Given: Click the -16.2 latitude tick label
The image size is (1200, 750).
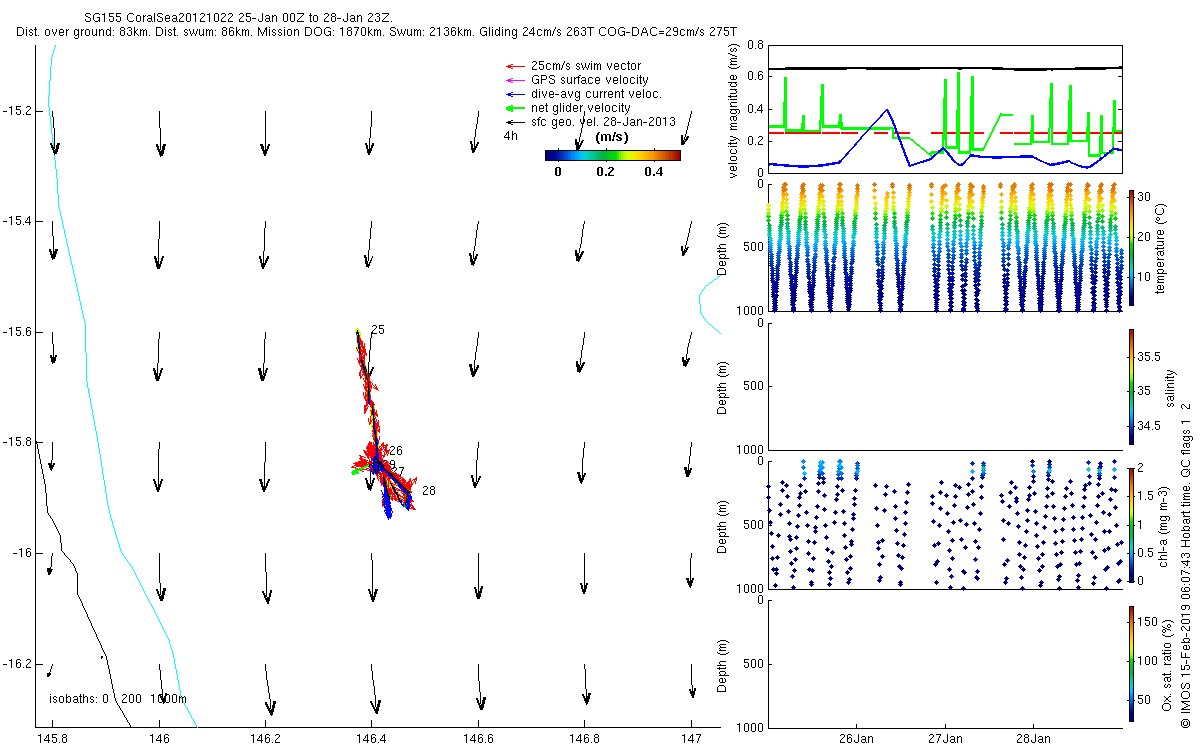Looking at the screenshot, I should coord(18,664).
